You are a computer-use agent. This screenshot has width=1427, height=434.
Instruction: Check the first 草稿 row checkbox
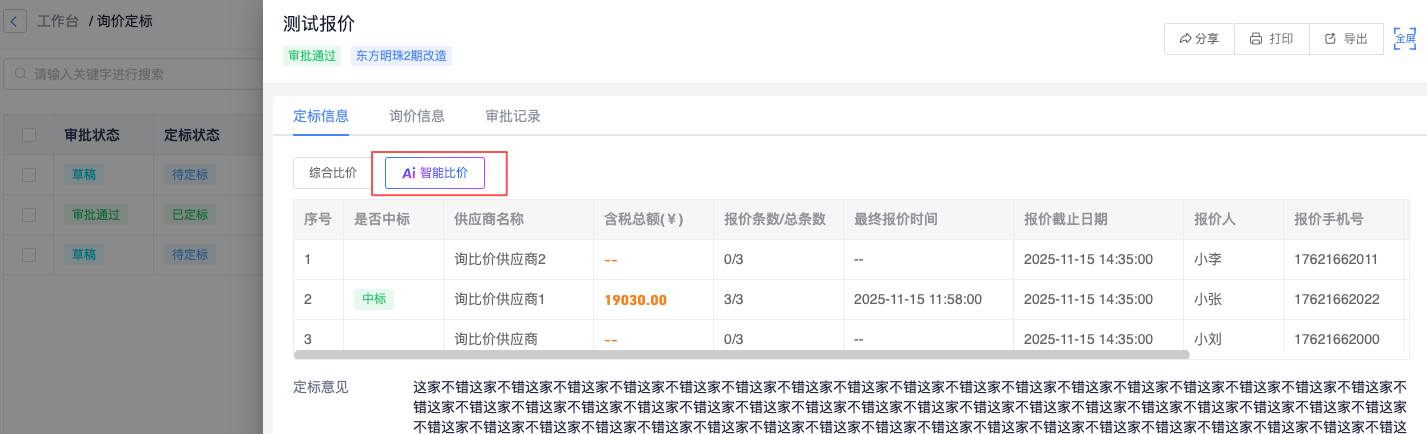30,174
